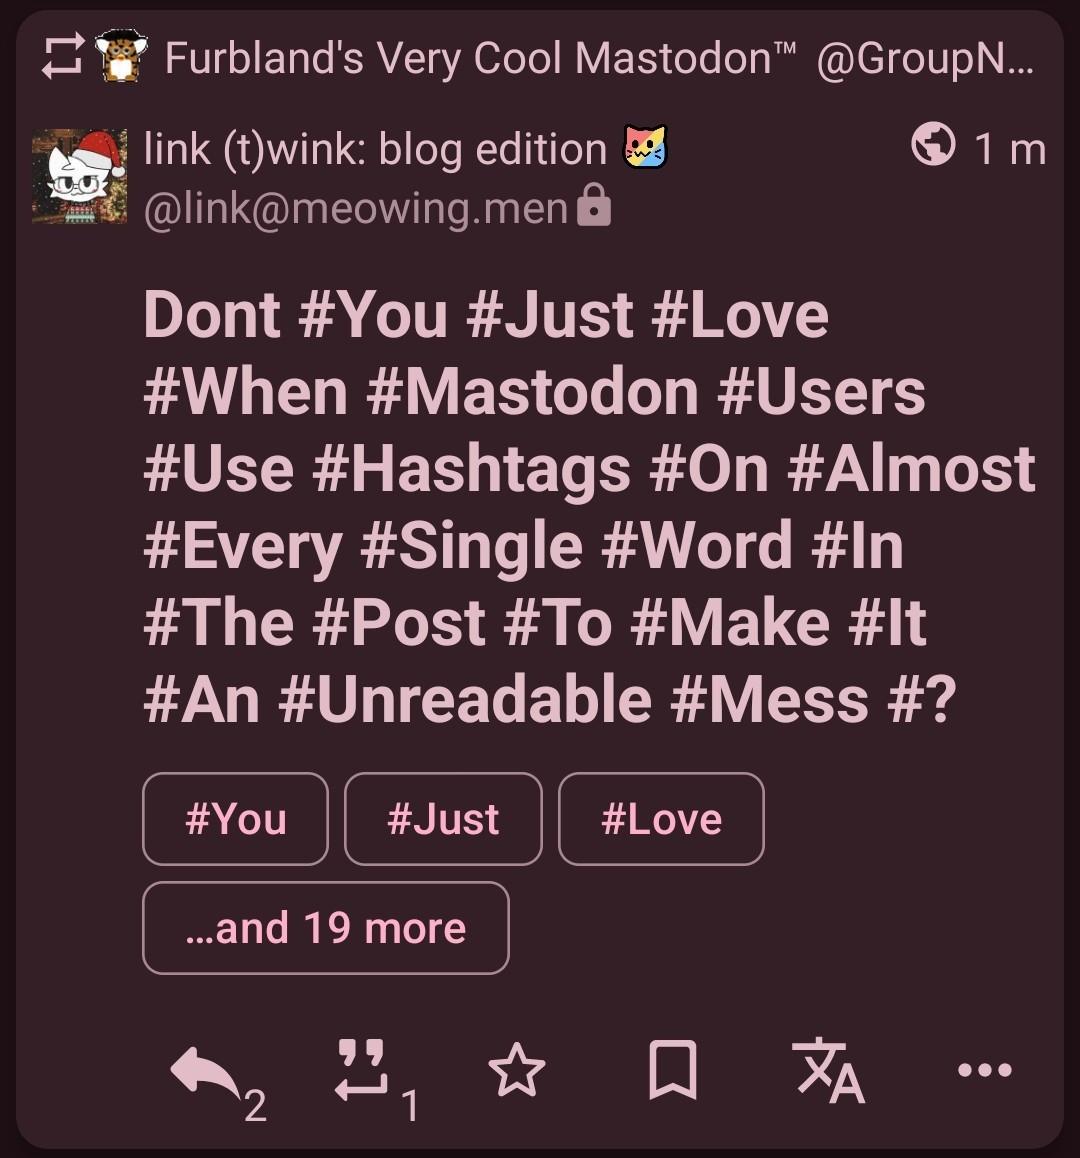Open the #Unreadable hashtag link
1080x1158 pixels.
pyautogui.click(x=465, y=699)
